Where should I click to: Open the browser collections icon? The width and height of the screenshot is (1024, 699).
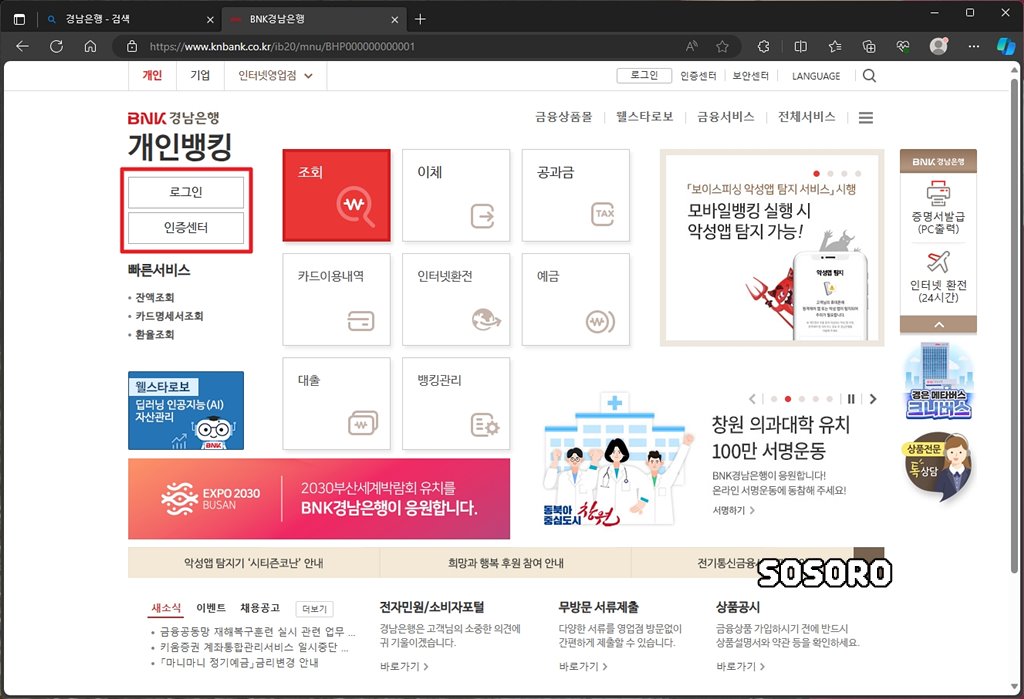869,46
